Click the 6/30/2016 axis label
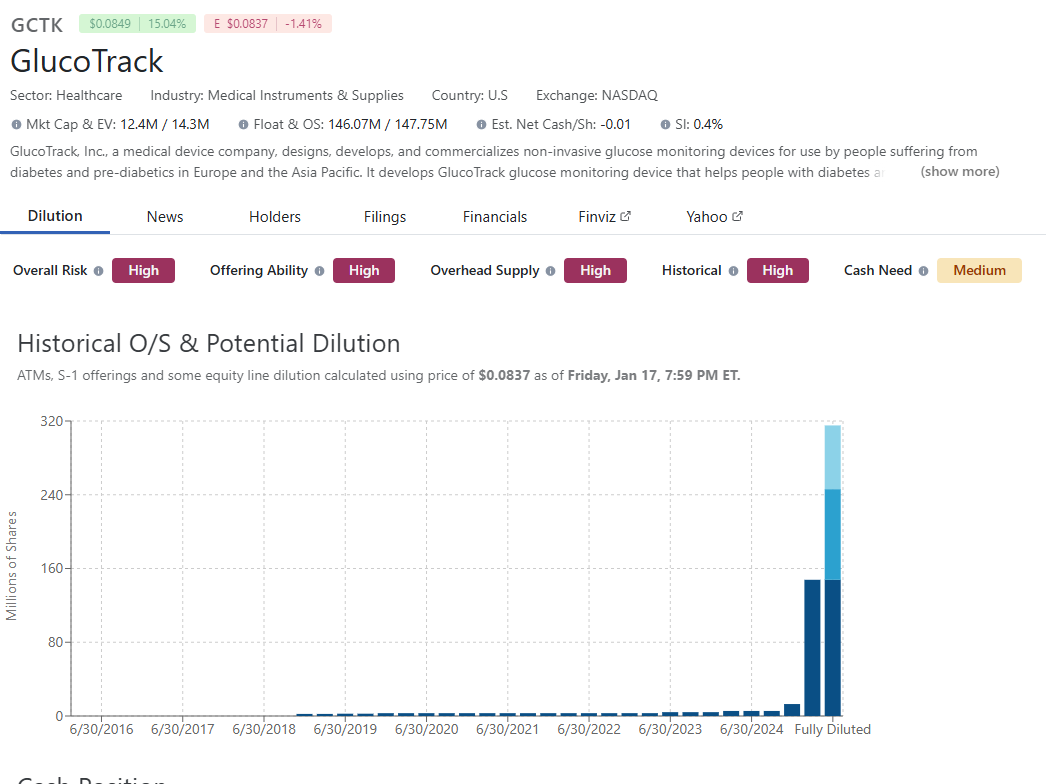Image resolution: width=1046 pixels, height=784 pixels. tap(101, 729)
